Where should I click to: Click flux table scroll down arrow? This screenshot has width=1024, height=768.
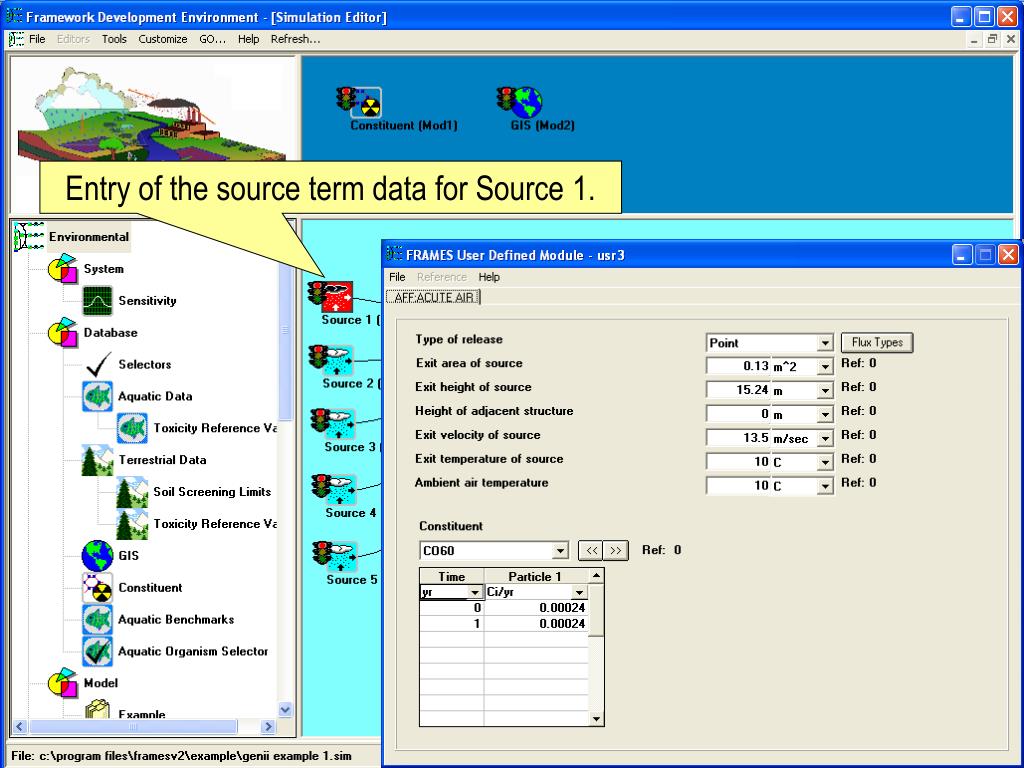click(596, 719)
